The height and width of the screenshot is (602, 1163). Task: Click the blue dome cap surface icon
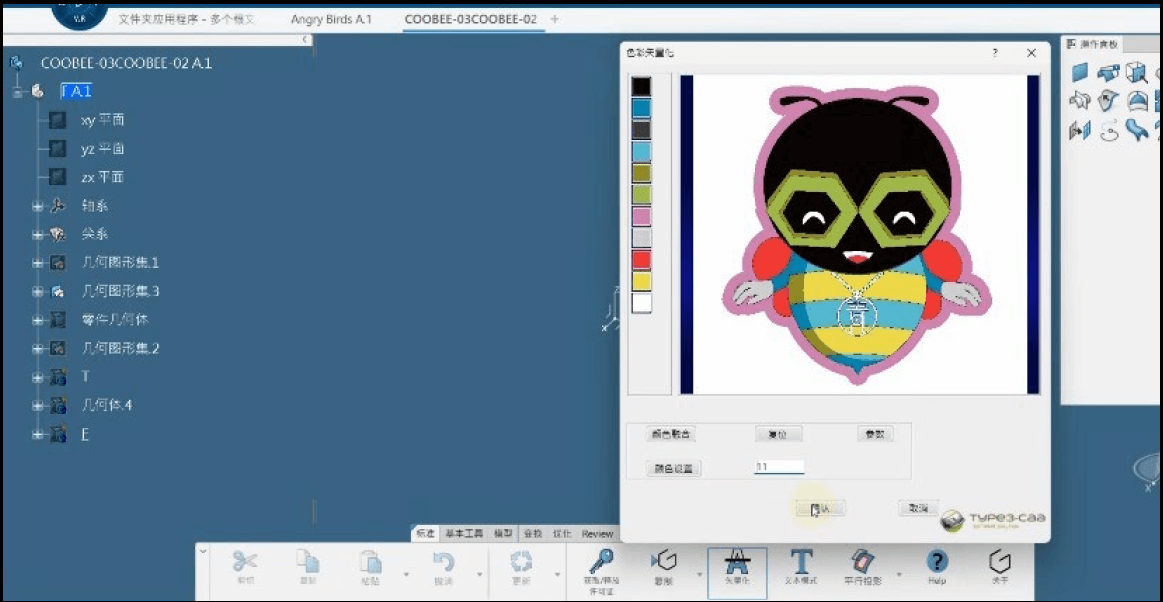click(x=1136, y=100)
